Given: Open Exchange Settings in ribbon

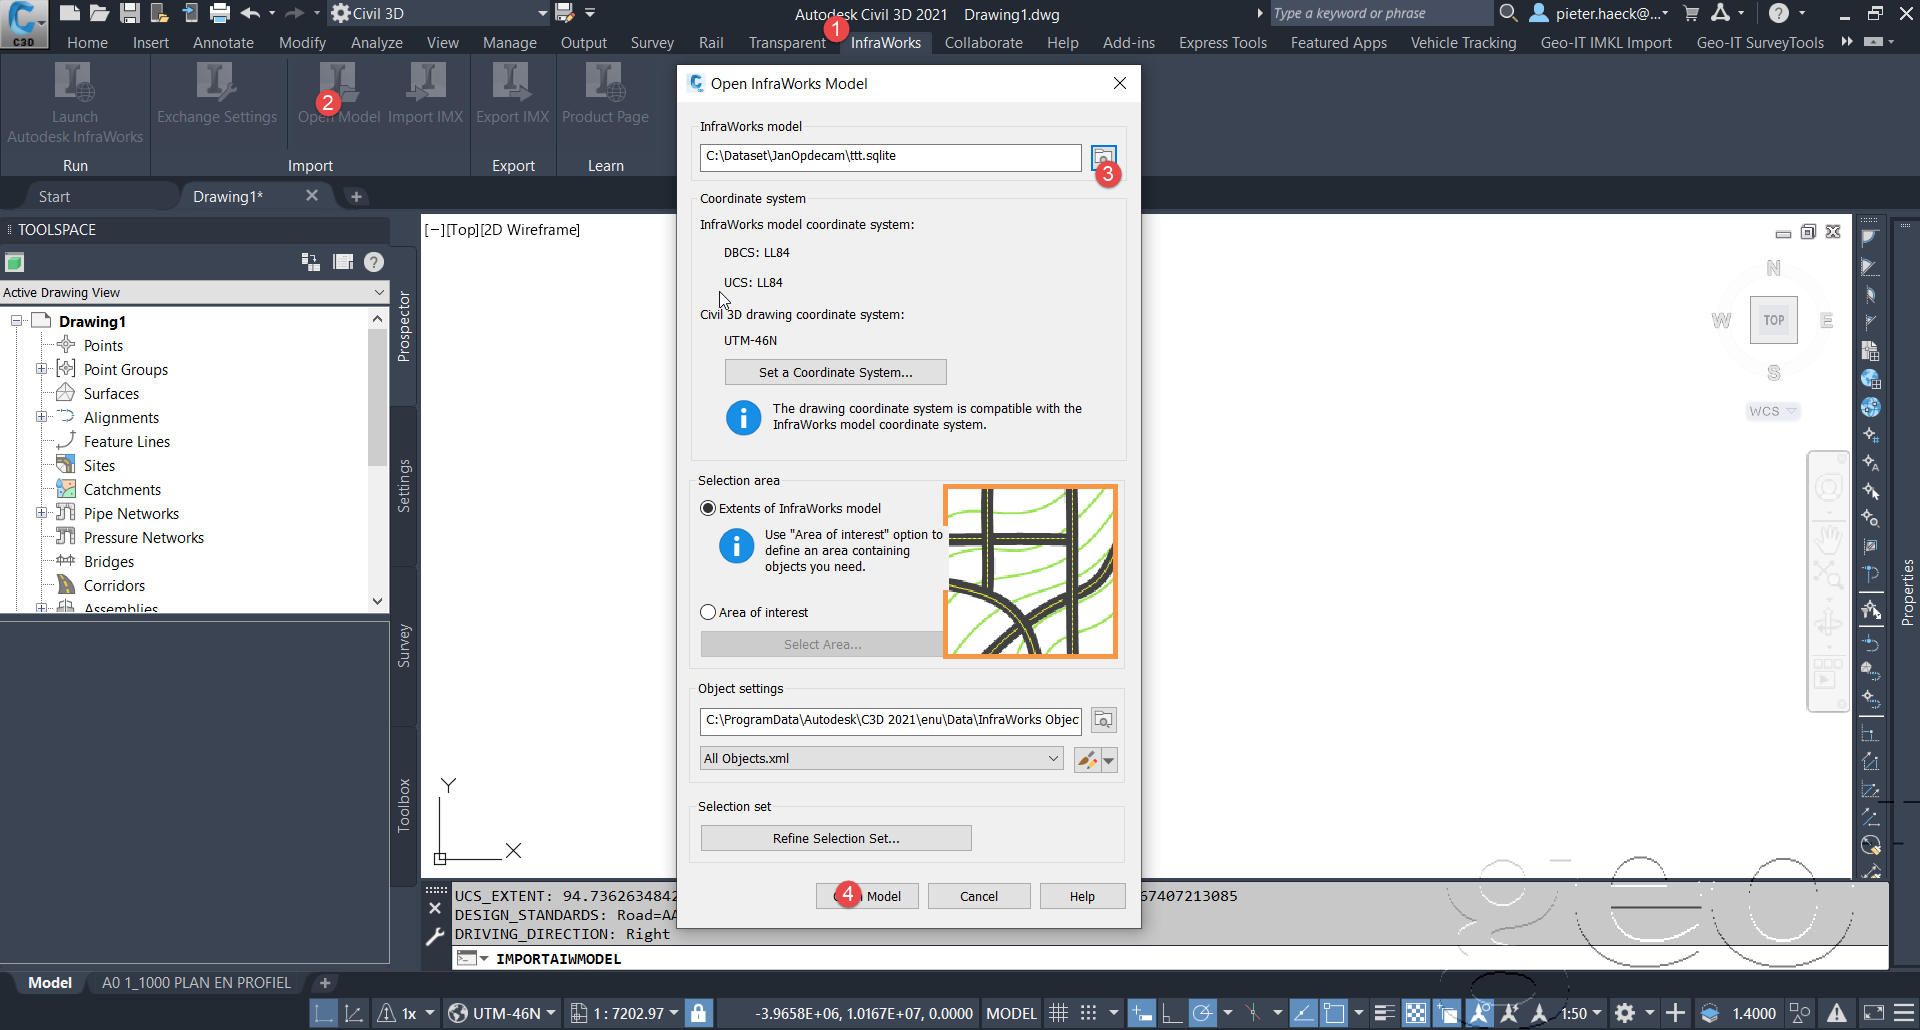Looking at the screenshot, I should [216, 95].
